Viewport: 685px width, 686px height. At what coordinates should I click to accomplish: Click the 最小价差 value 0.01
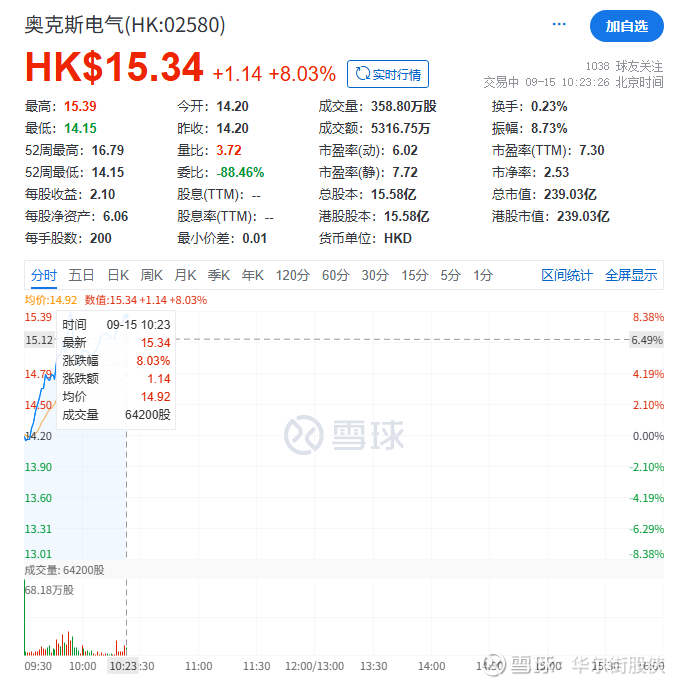click(x=255, y=238)
